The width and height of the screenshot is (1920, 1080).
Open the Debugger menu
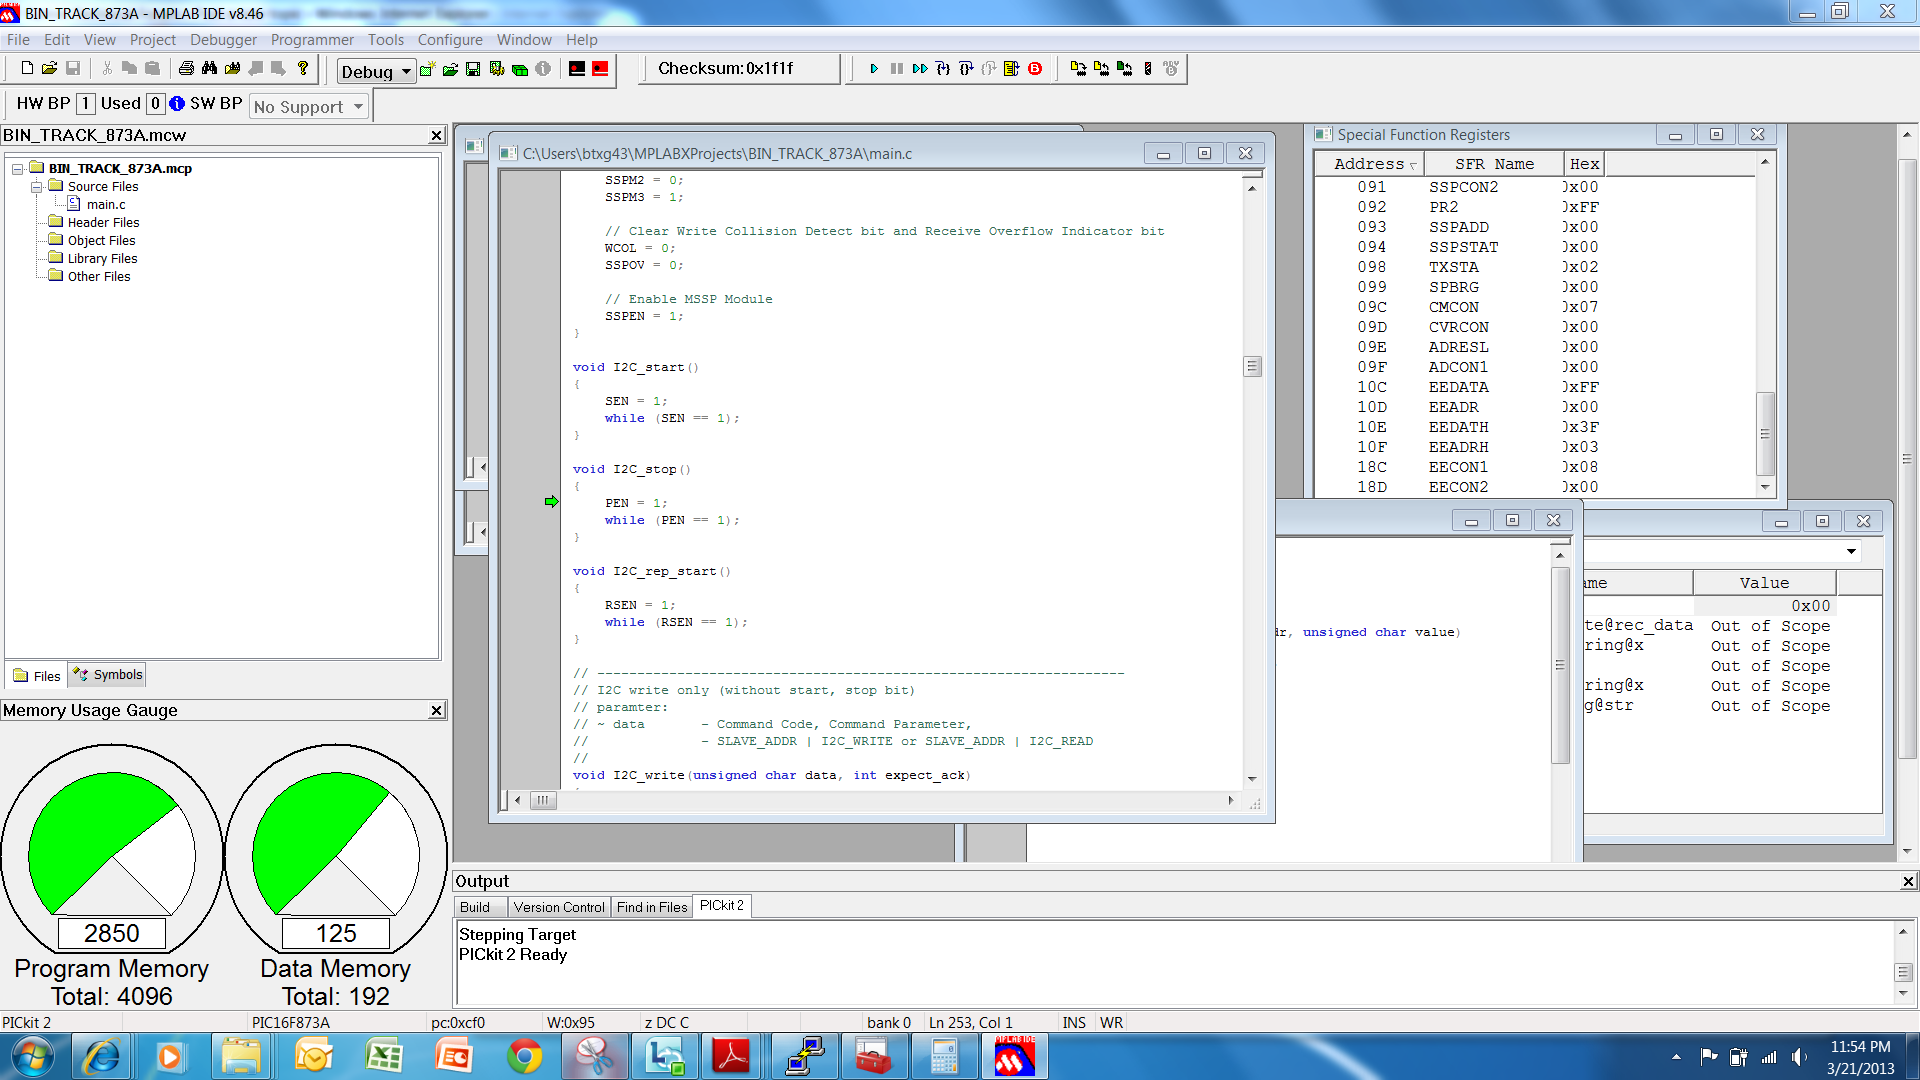coord(223,40)
